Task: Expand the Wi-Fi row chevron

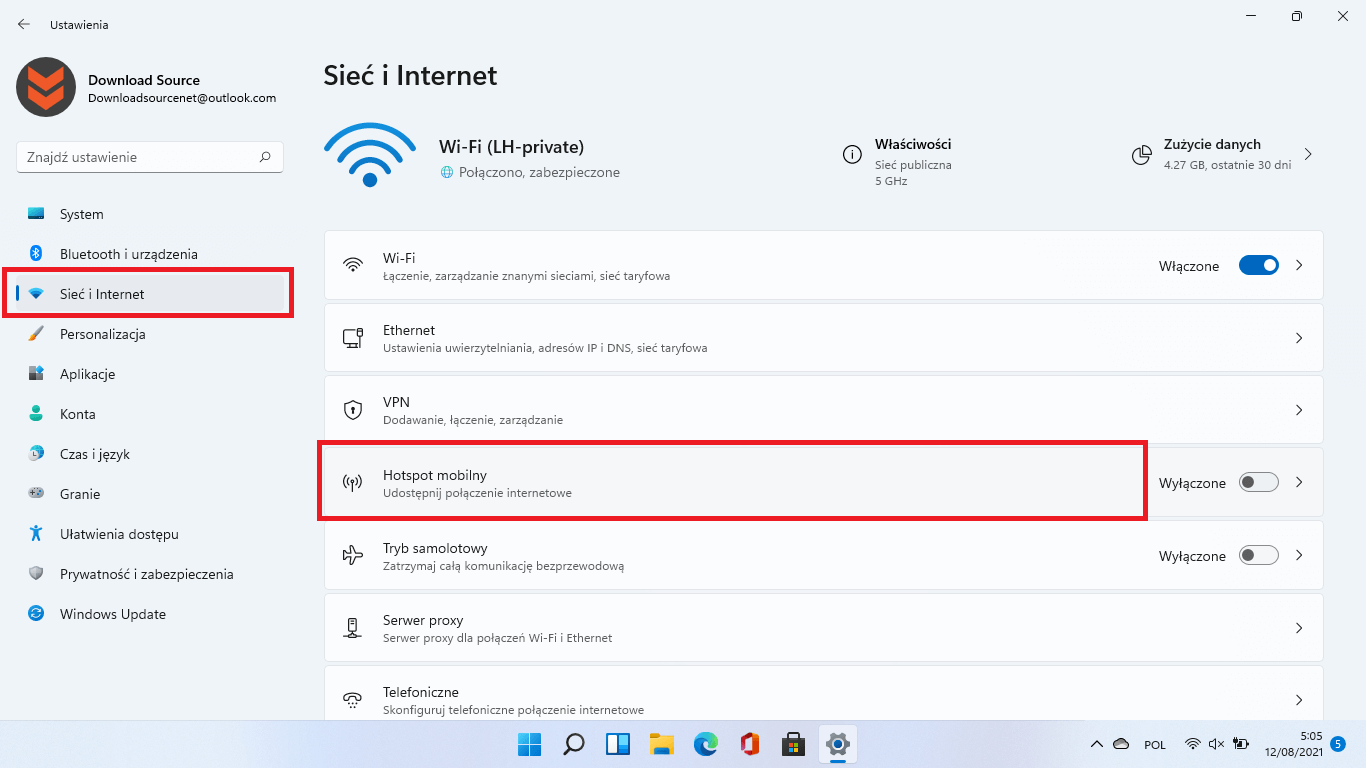Action: tap(1299, 266)
